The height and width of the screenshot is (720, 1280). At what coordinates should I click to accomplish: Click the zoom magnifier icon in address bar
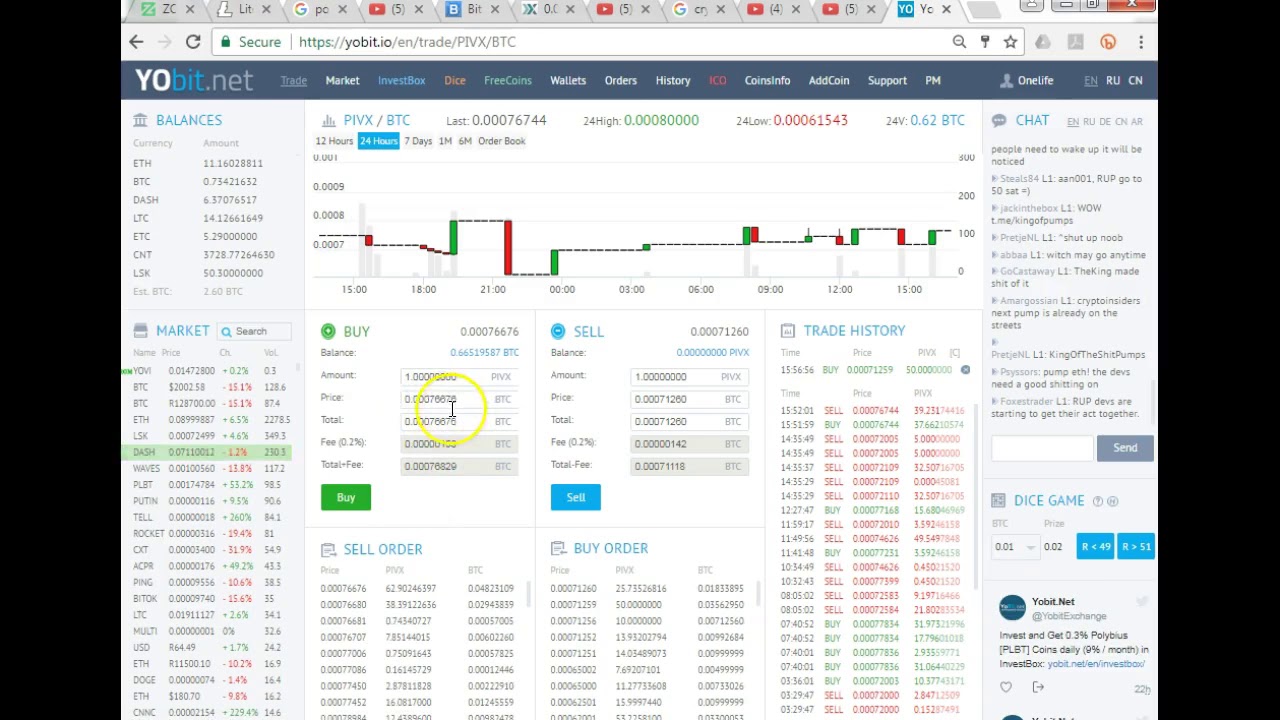[959, 42]
